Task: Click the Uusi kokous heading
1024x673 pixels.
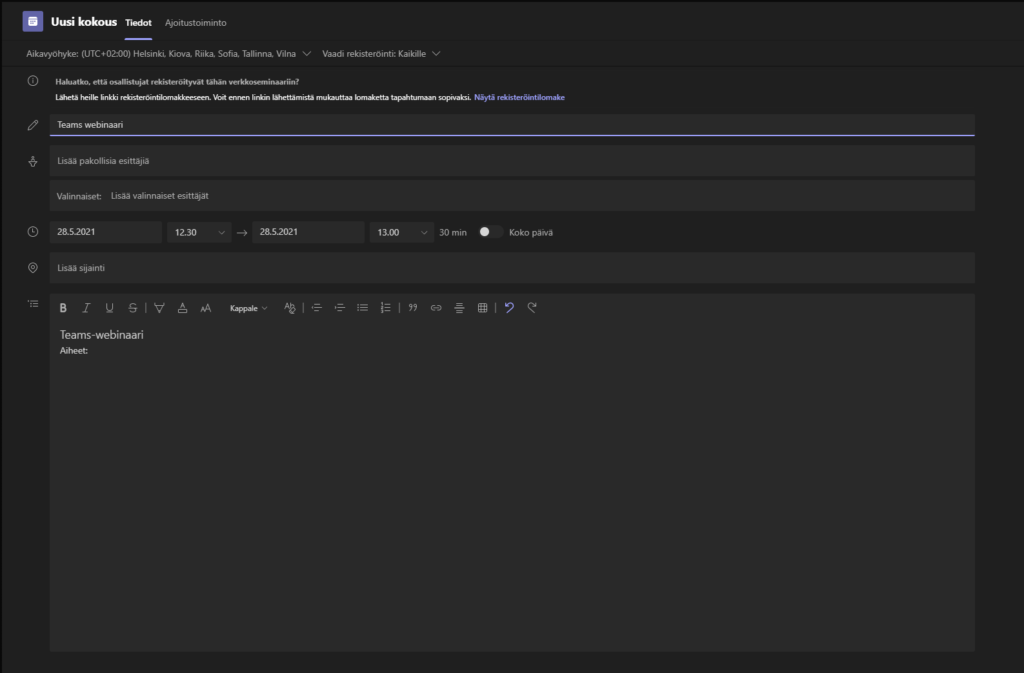Action: tap(84, 22)
